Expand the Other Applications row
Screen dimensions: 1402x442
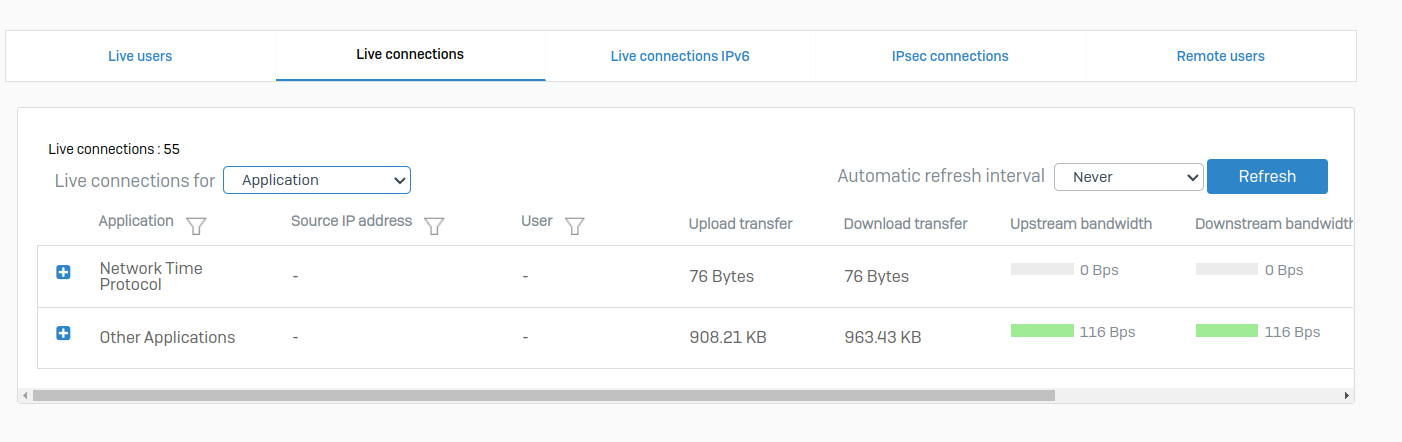point(63,333)
